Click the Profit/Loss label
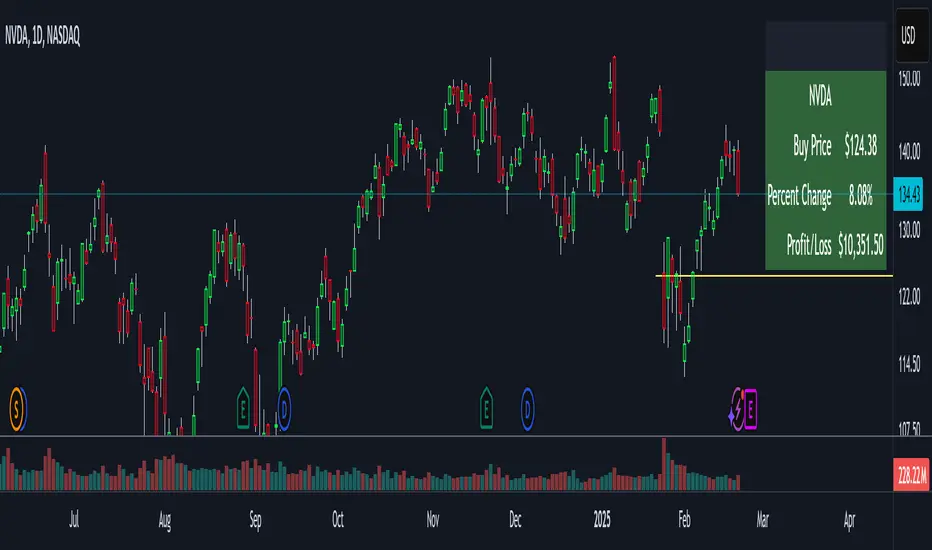This screenshot has height=550, width=932. (x=809, y=244)
